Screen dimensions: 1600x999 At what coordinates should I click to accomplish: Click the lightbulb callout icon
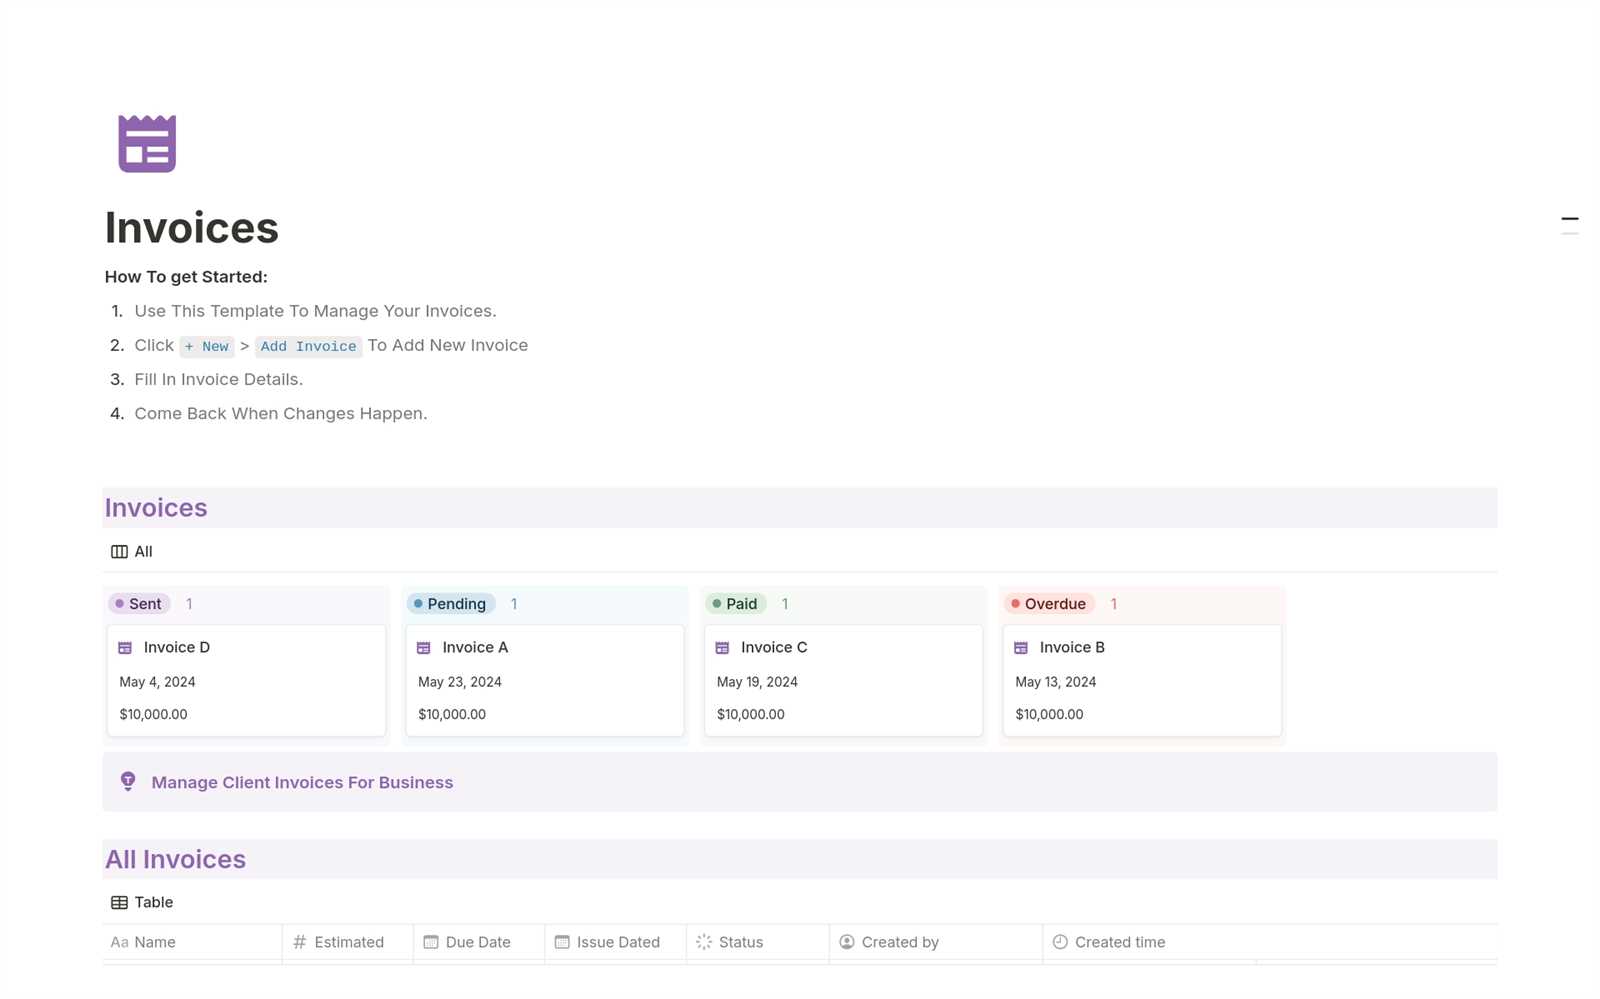coord(128,782)
